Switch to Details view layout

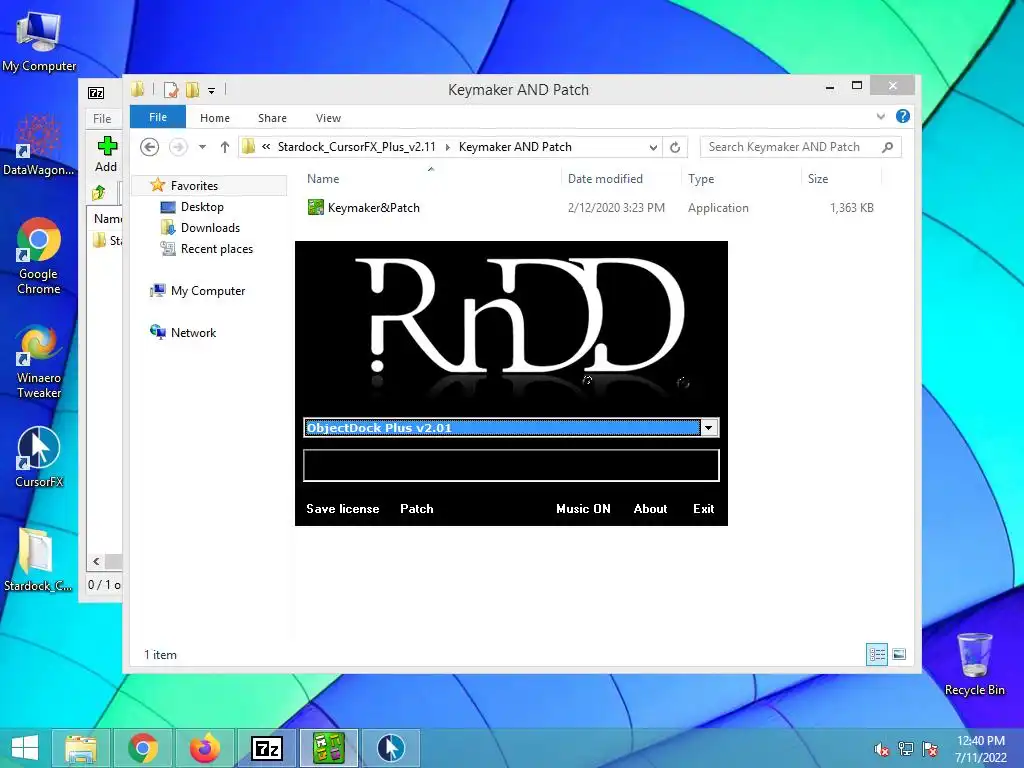[876, 654]
